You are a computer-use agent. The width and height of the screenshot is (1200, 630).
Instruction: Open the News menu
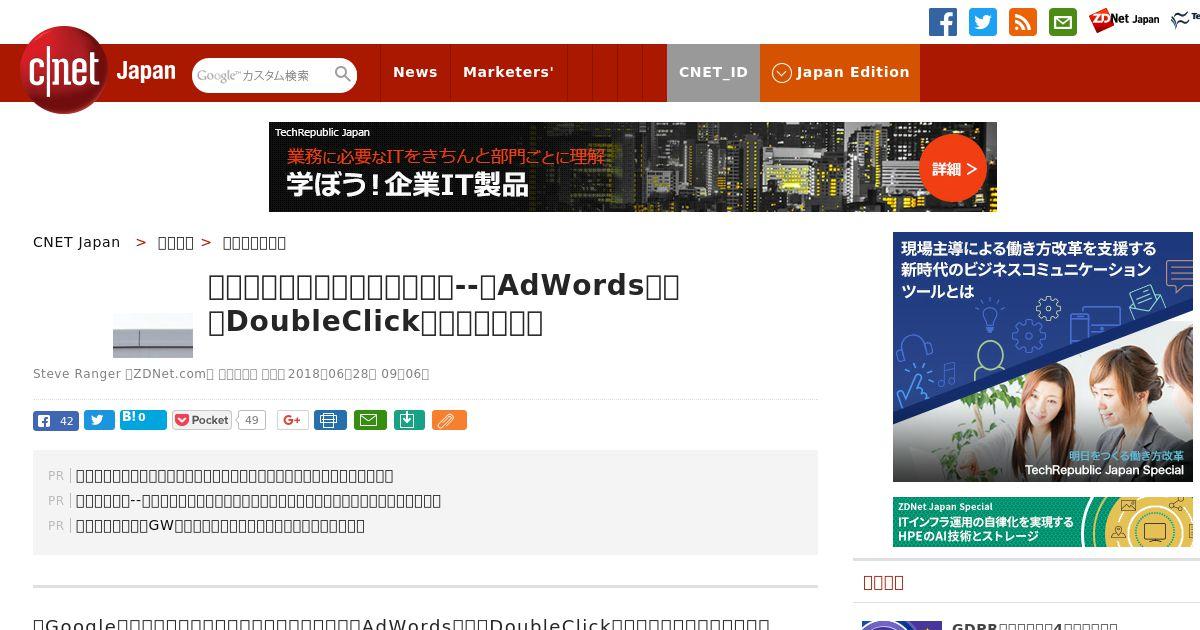(x=415, y=72)
